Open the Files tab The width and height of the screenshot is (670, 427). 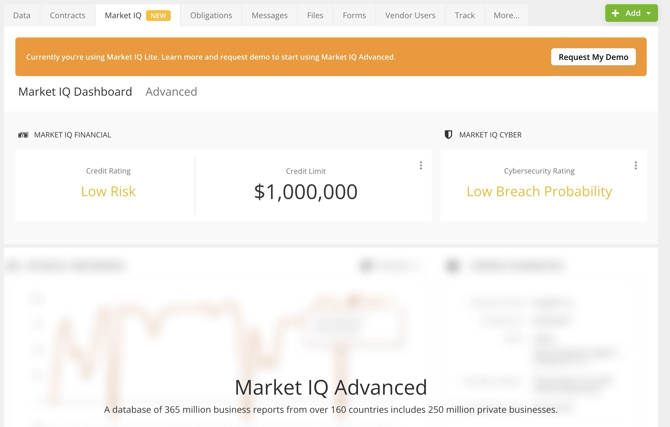click(315, 15)
